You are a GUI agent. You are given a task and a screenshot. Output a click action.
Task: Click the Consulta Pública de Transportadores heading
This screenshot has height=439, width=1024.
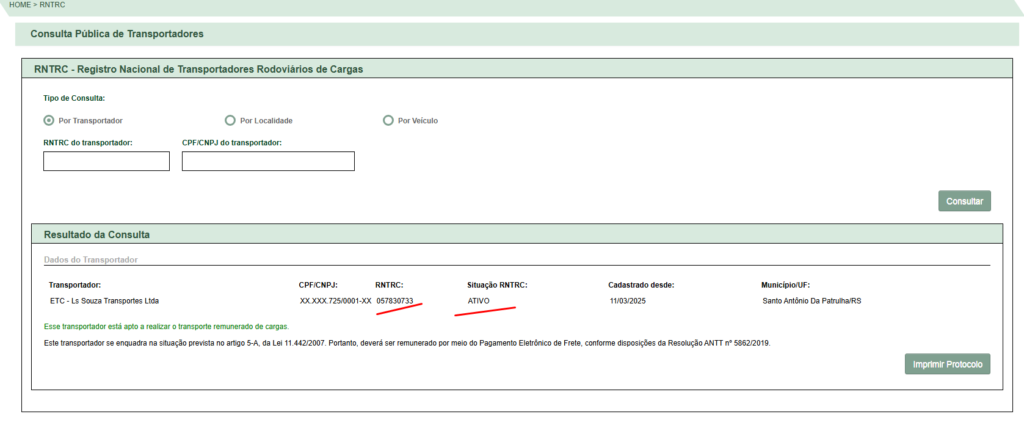point(118,34)
